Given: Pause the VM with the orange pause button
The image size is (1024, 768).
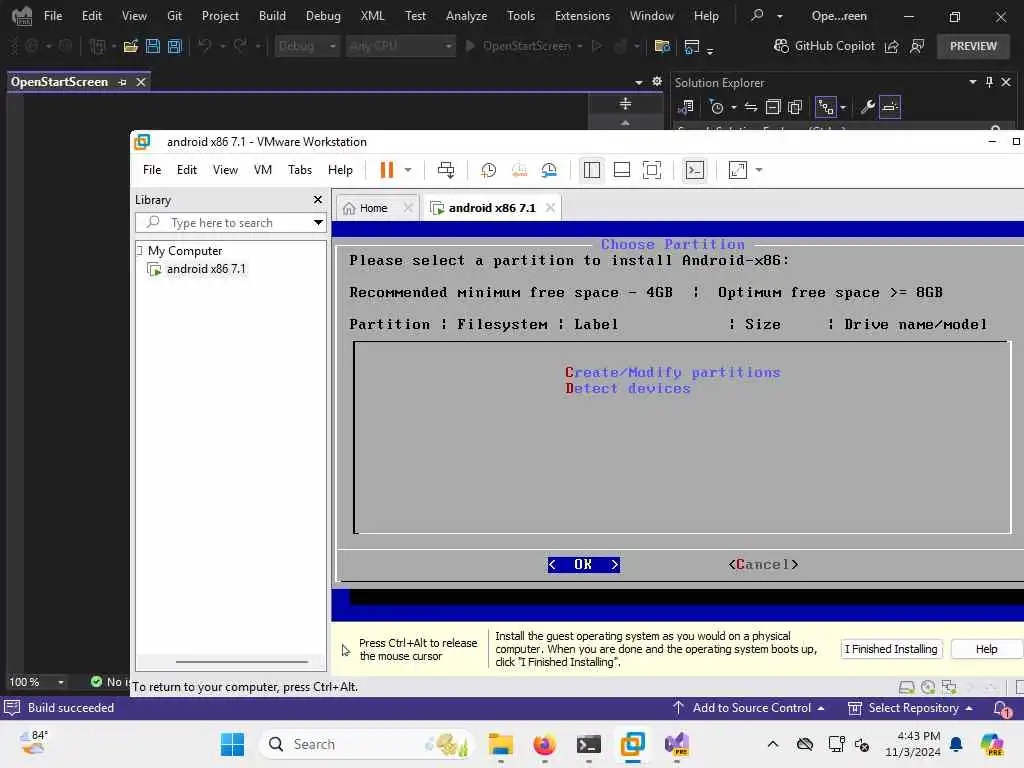Looking at the screenshot, I should [x=387, y=170].
